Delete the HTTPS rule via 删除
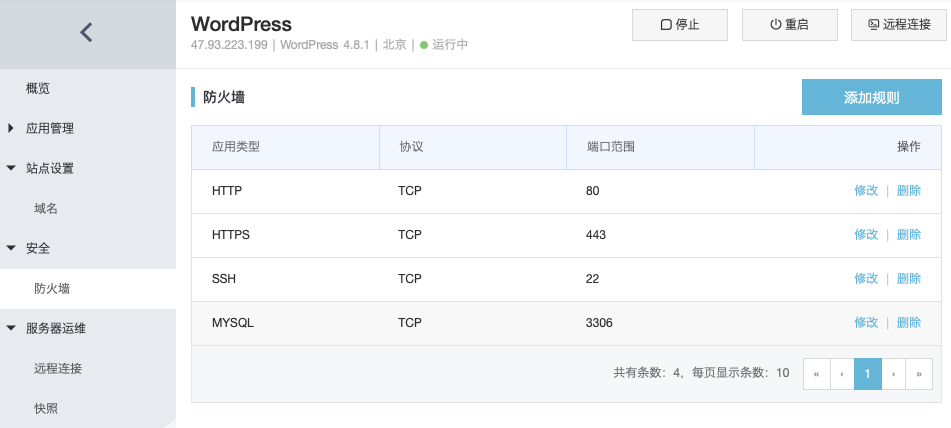 (909, 235)
